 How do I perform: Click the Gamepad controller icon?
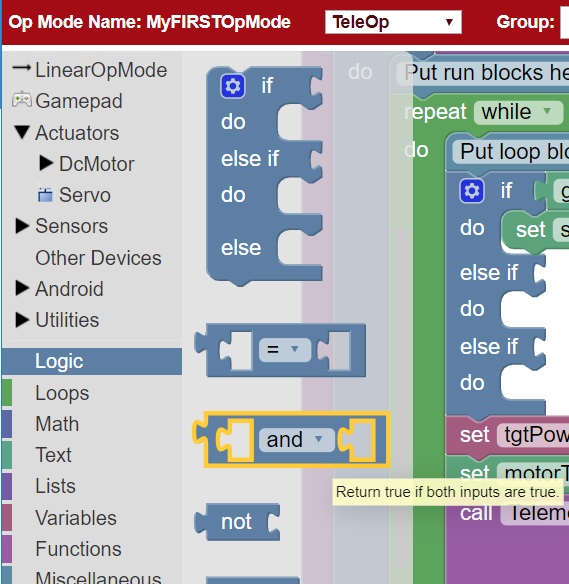click(22, 100)
